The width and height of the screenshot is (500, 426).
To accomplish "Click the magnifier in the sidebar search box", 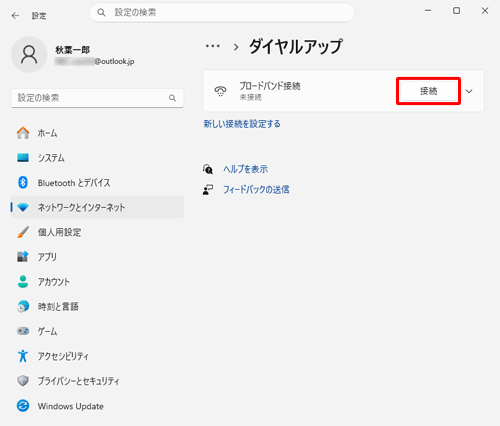I will point(172,98).
